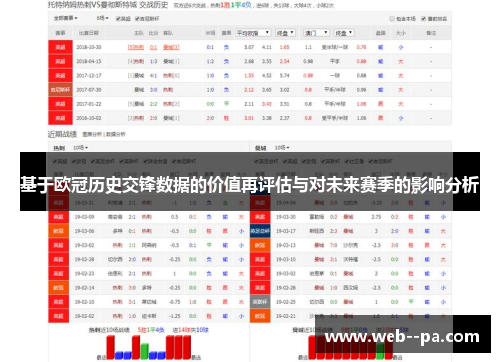Screen dimensions: 500x362
Task: Click the odds value 5.74 on the 2017-12-17 row
Action: click(284, 76)
